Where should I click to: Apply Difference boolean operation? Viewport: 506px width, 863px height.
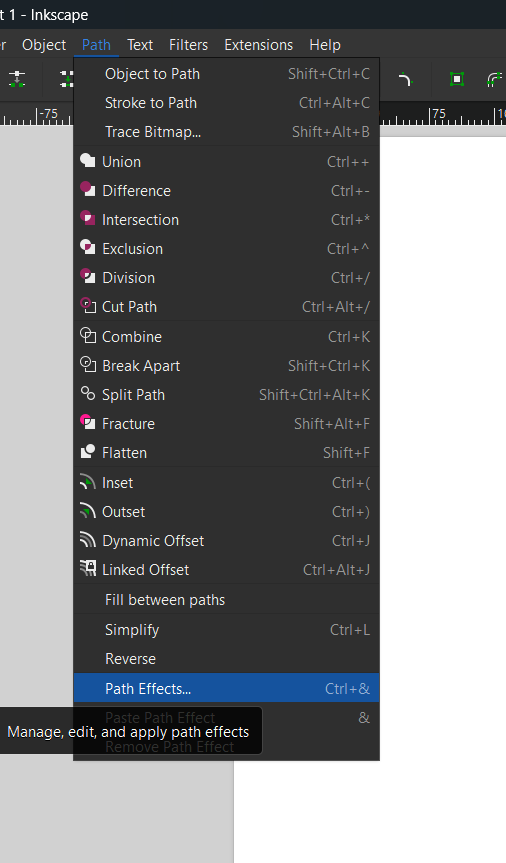coord(226,191)
